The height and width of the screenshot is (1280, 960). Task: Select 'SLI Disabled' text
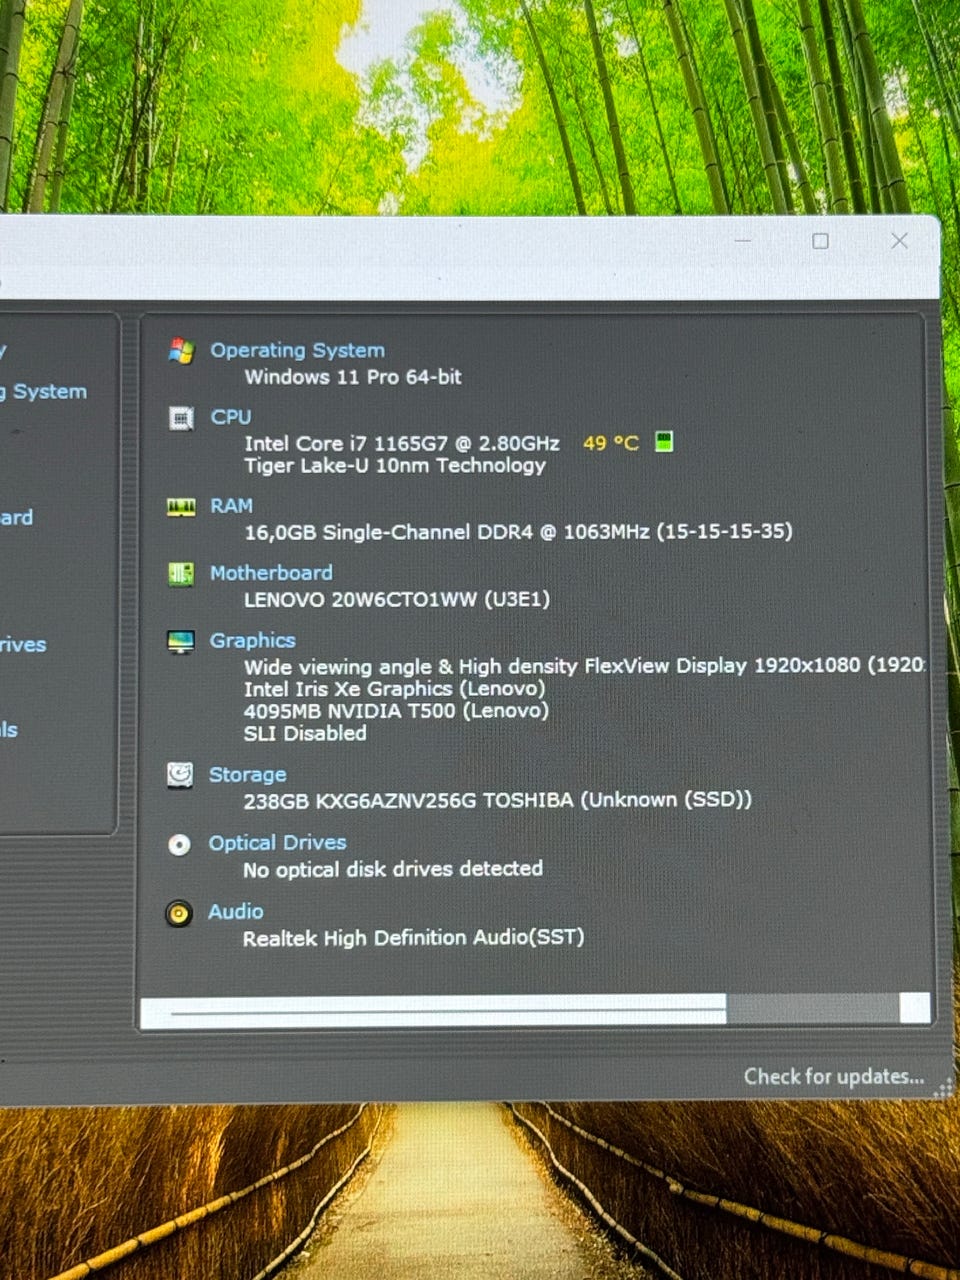[305, 733]
